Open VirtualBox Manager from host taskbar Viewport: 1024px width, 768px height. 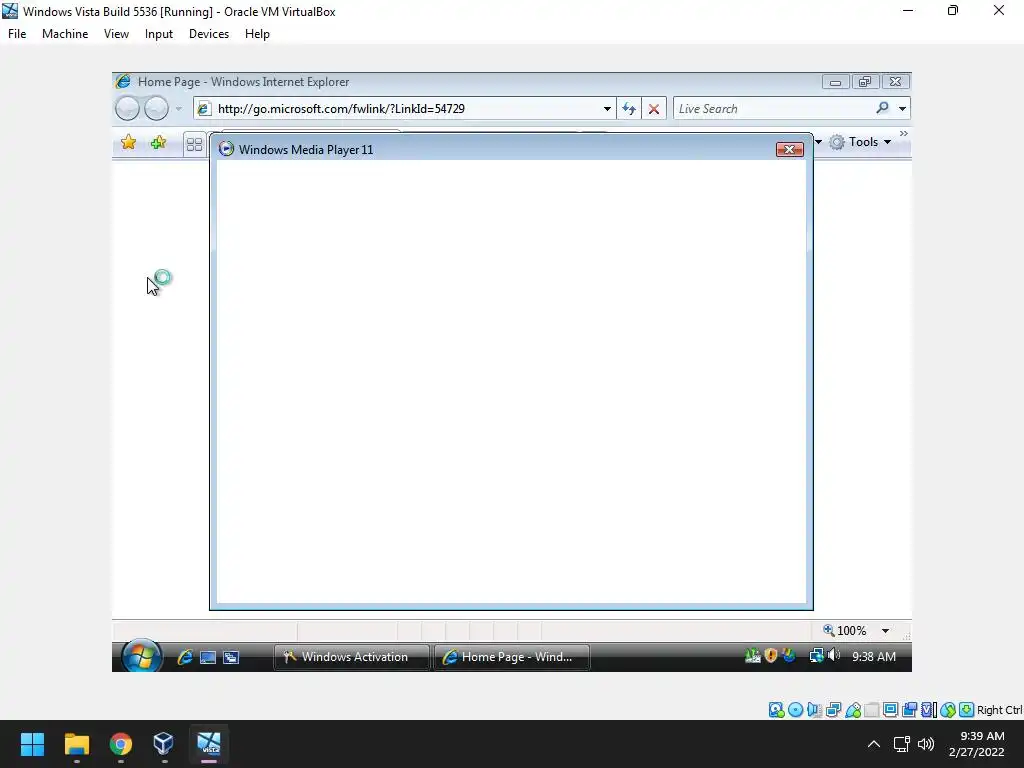pos(164,744)
